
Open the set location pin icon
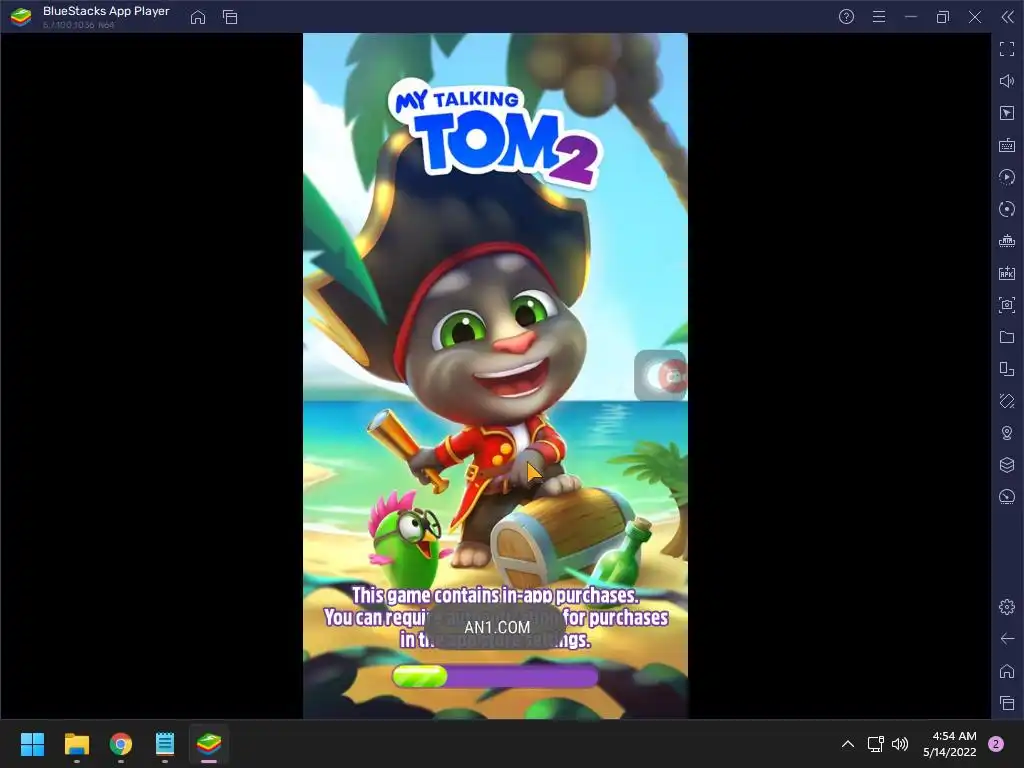tap(1006, 433)
